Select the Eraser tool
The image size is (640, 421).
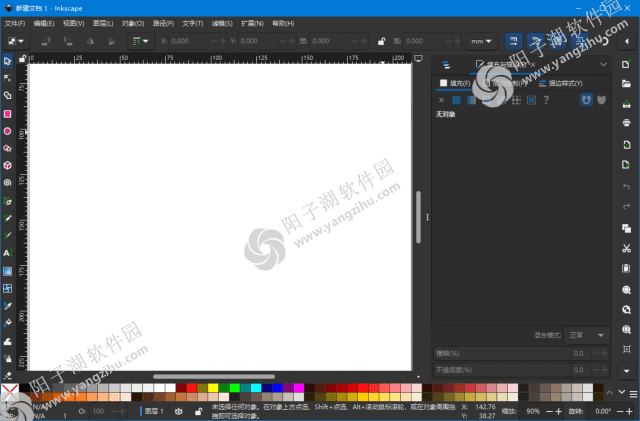point(7,375)
